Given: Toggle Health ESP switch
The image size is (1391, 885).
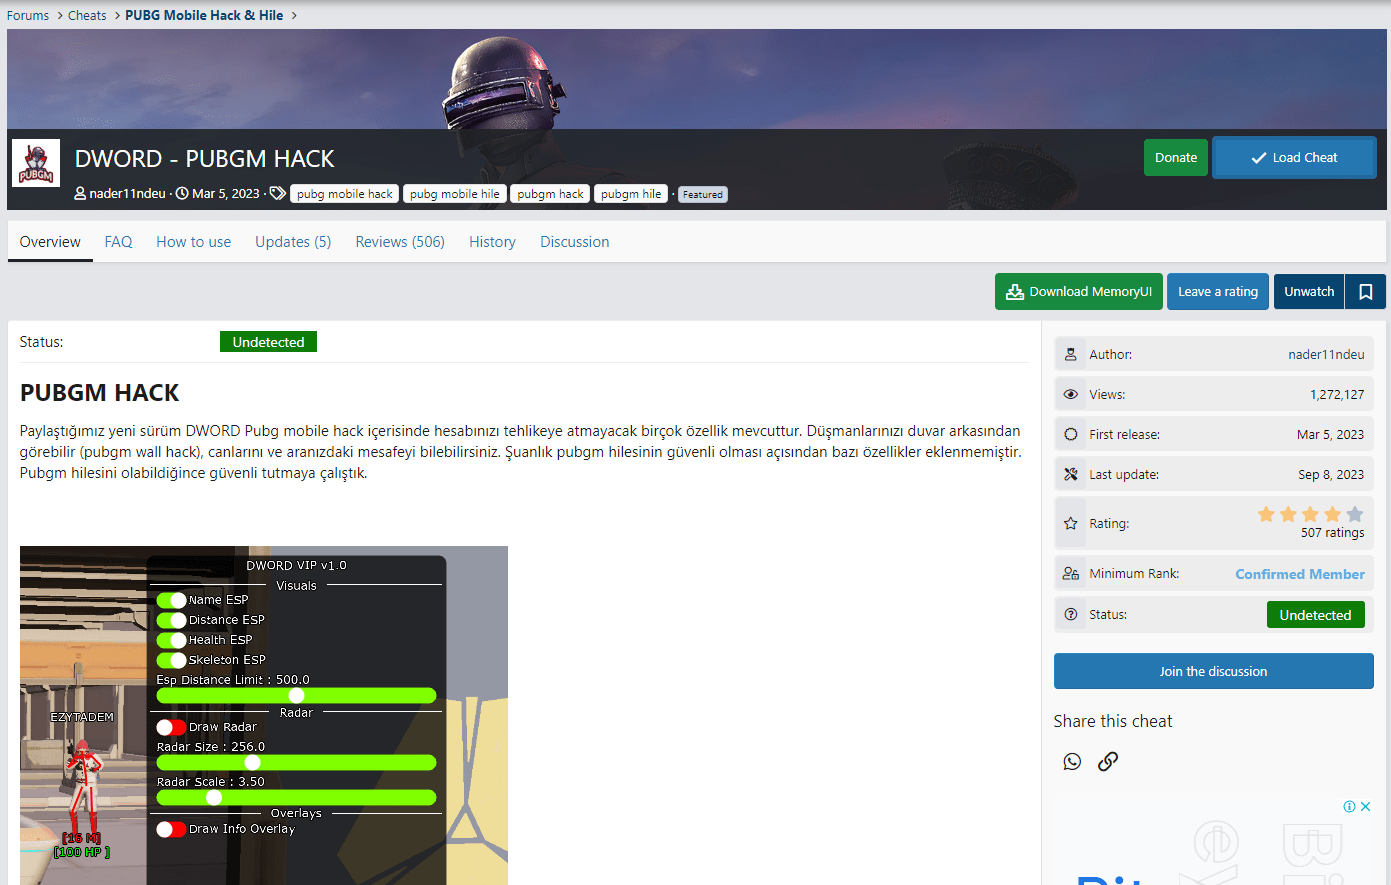Looking at the screenshot, I should coord(172,640).
